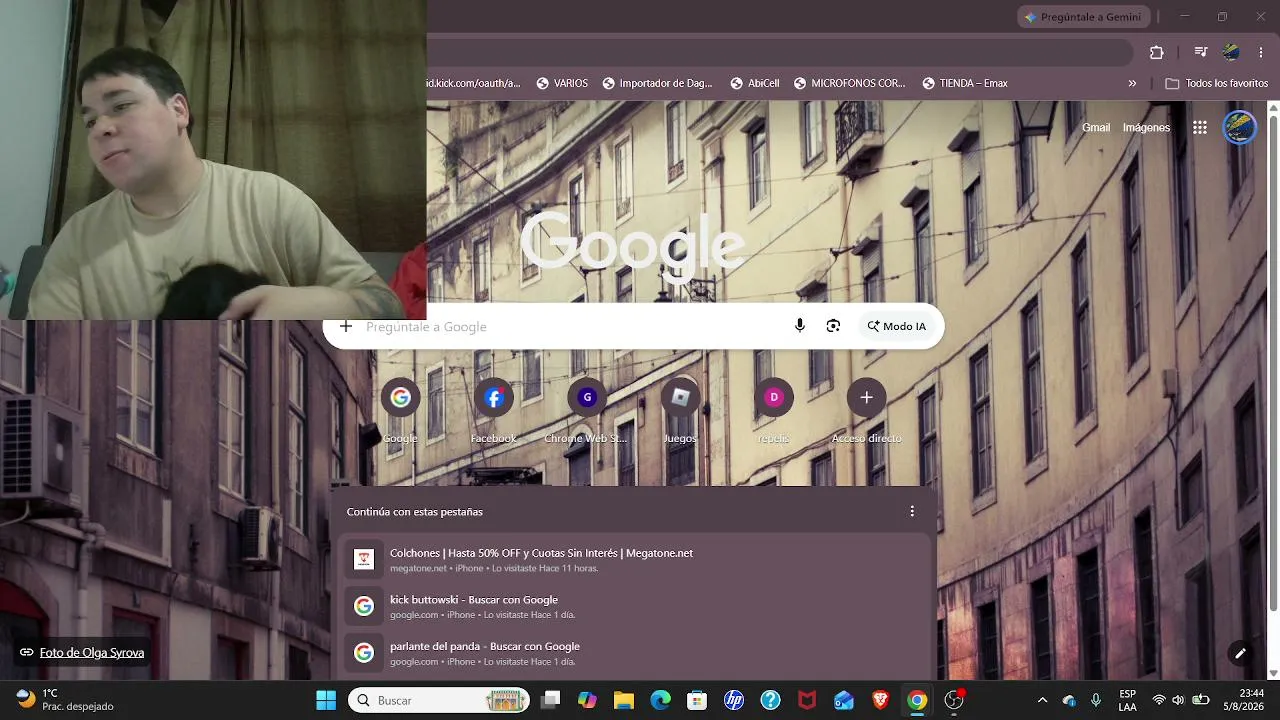
Task: Open Chrome's three-dot menu
Action: (1261, 53)
